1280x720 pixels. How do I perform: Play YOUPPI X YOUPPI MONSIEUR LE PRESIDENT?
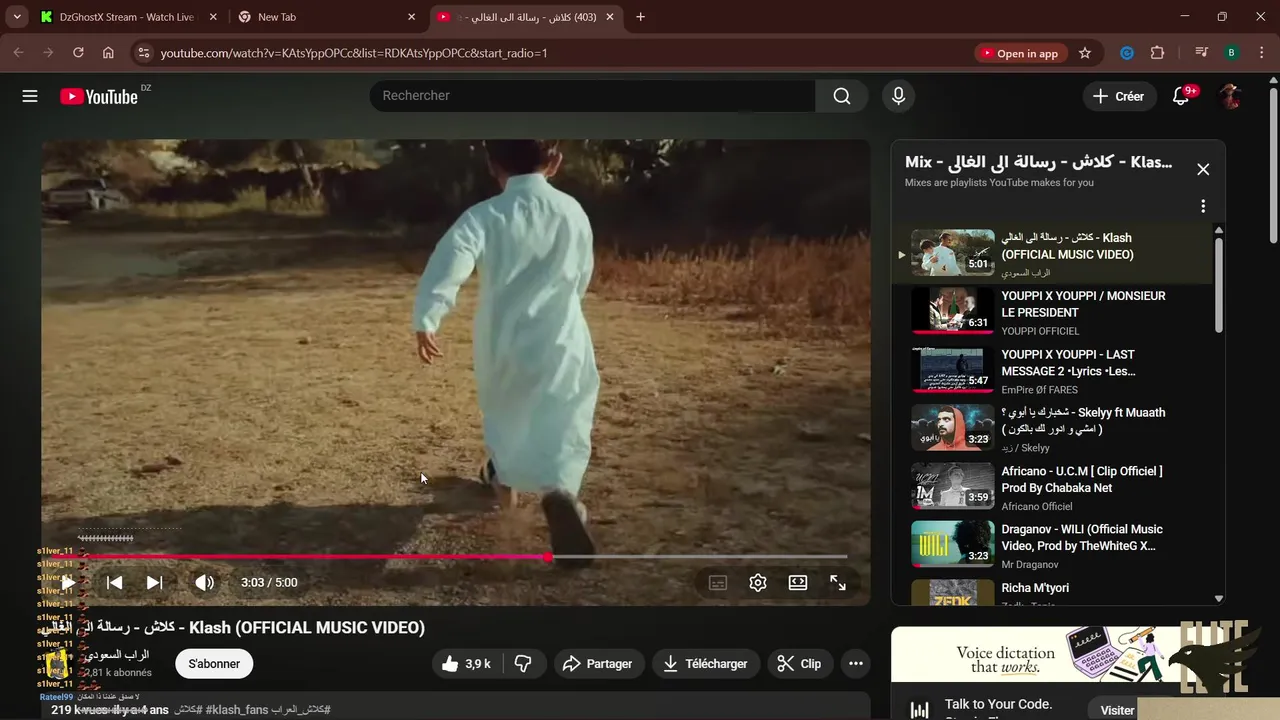tap(1051, 313)
